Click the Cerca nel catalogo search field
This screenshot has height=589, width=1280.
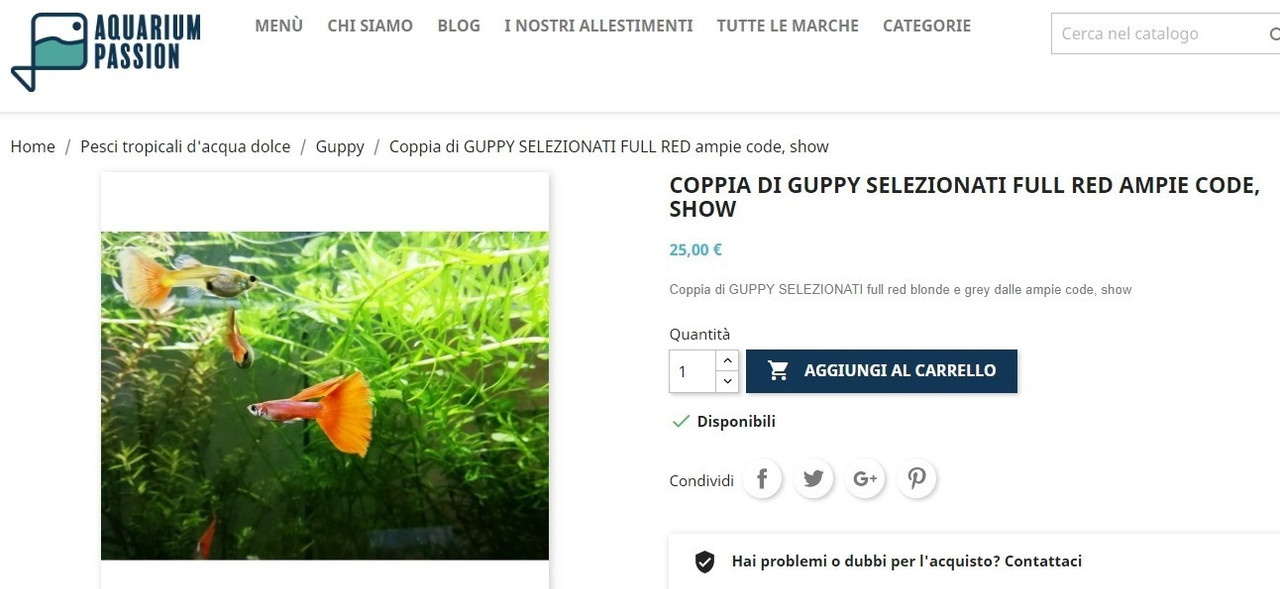1160,34
